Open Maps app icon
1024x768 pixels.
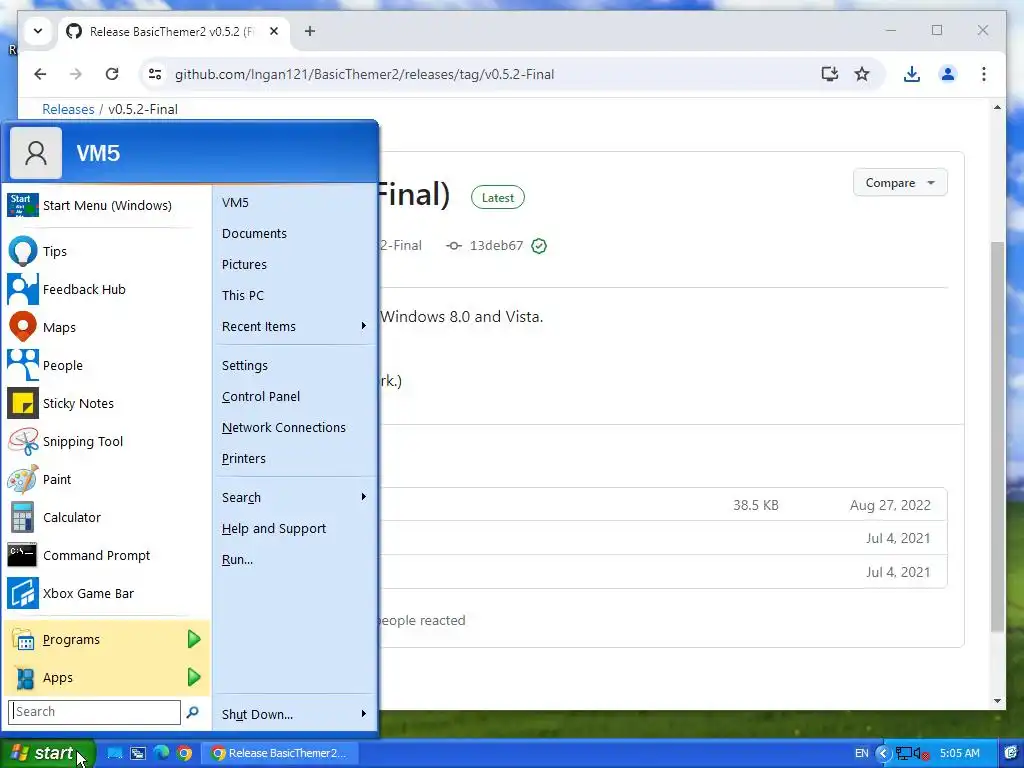[x=22, y=327]
